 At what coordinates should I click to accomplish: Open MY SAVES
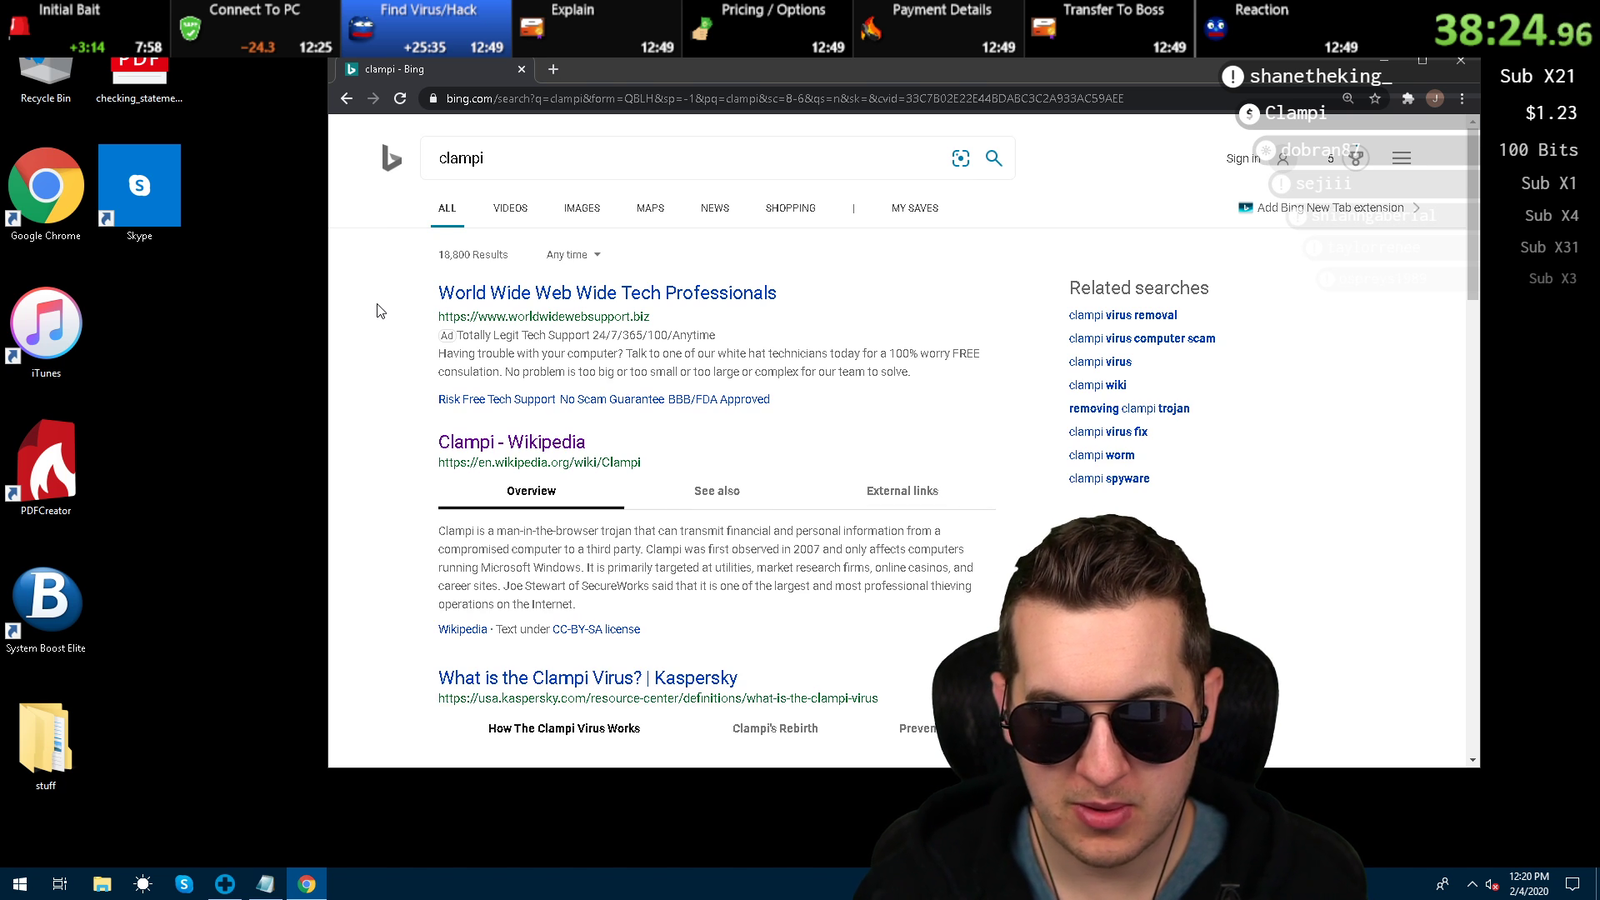(x=915, y=208)
